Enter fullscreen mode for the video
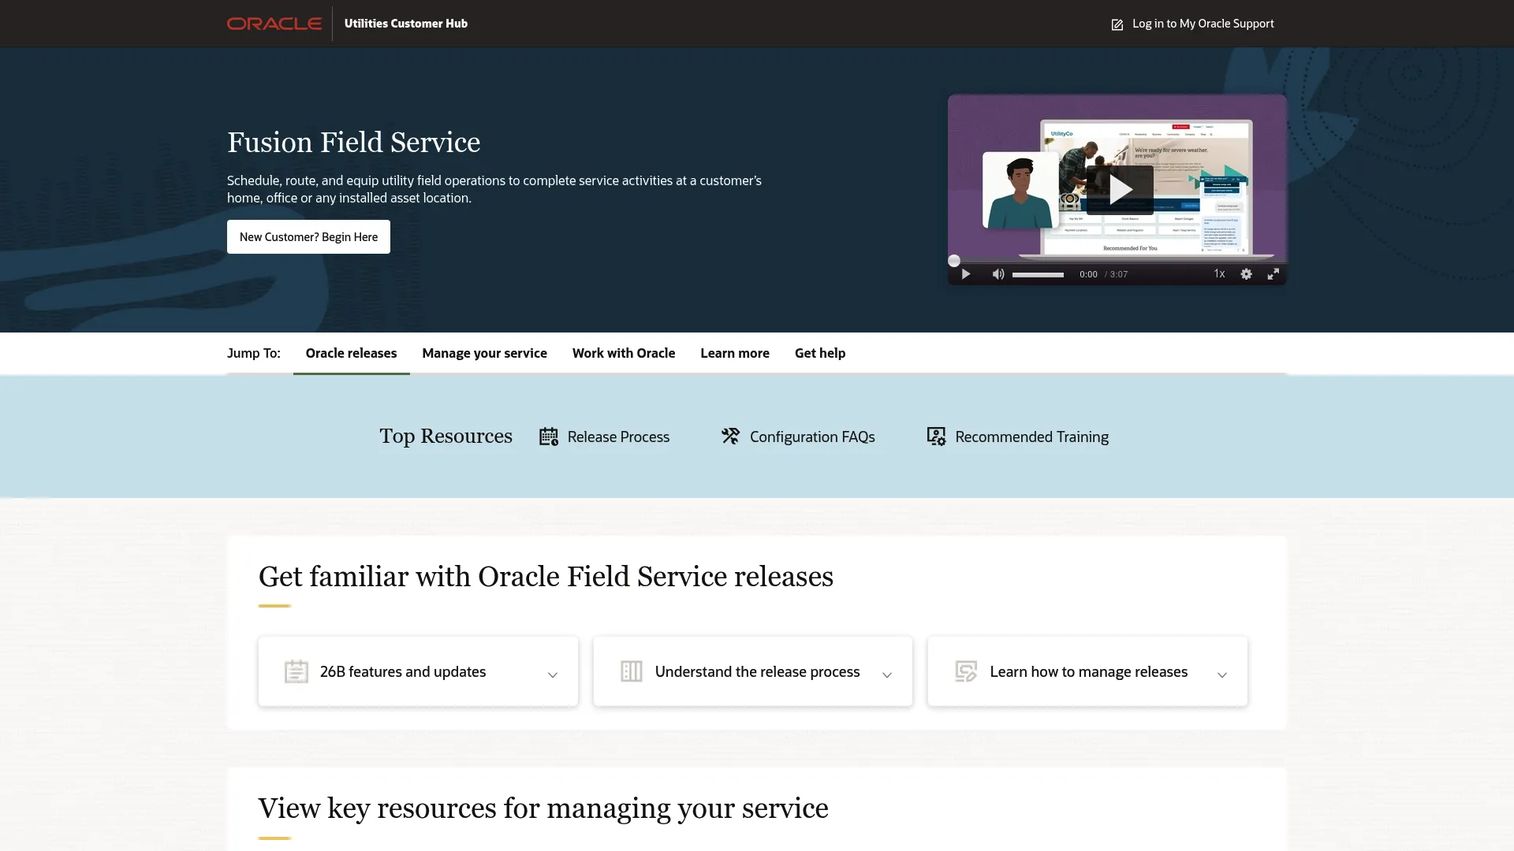This screenshot has width=1514, height=851. [1273, 274]
